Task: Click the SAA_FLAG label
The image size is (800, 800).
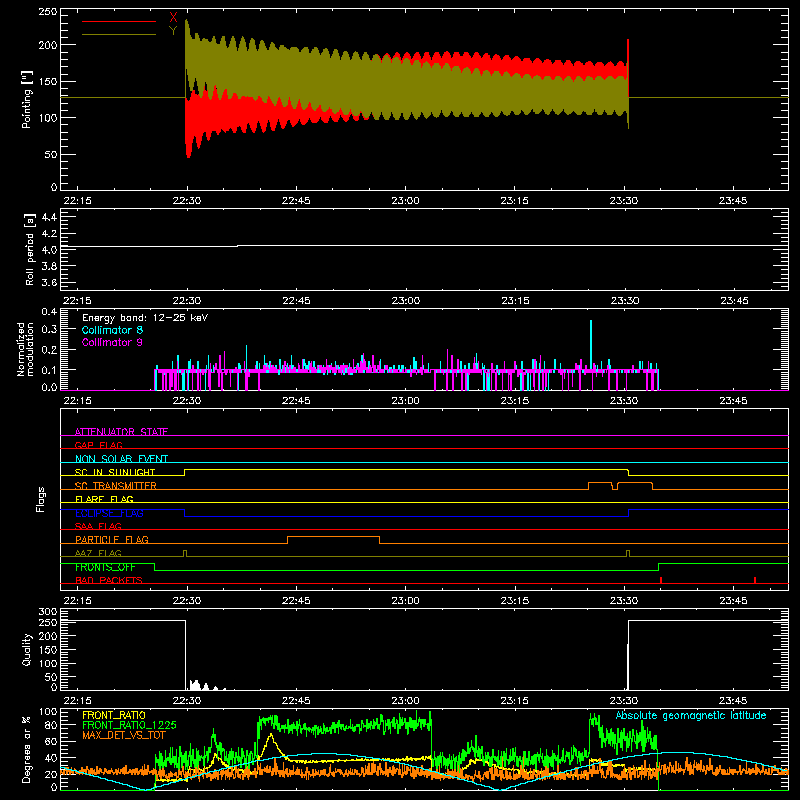Action: [x=98, y=526]
